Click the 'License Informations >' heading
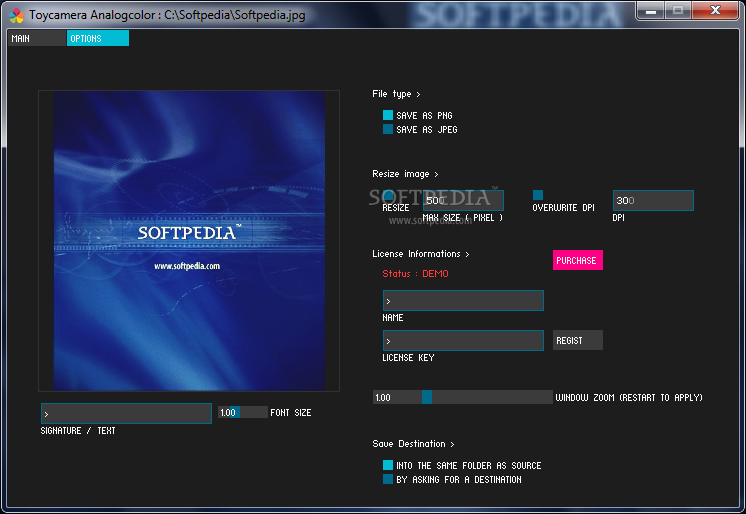Viewport: 746px width, 514px height. (421, 254)
